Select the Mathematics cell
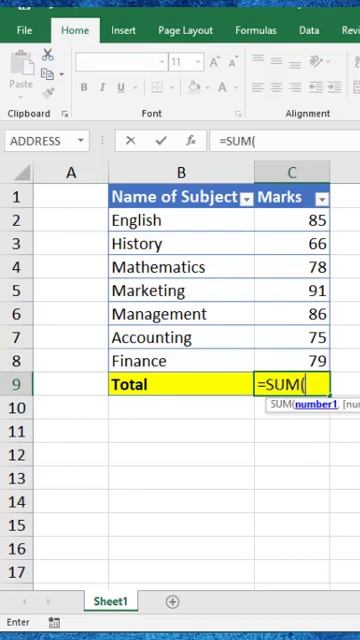The height and width of the screenshot is (640, 360). point(181,267)
